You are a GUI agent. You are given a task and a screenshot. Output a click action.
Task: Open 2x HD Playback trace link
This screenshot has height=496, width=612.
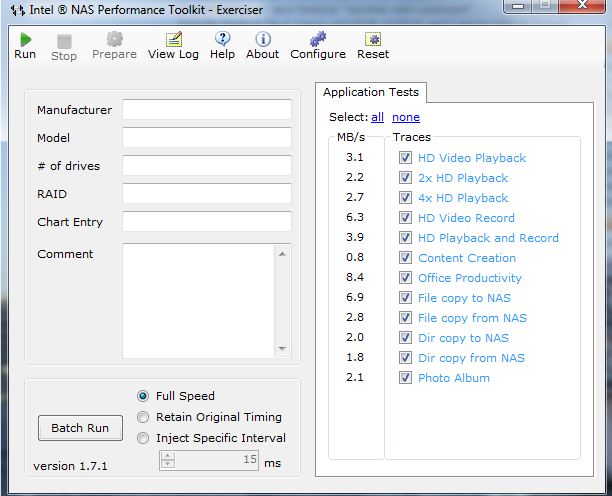[463, 178]
